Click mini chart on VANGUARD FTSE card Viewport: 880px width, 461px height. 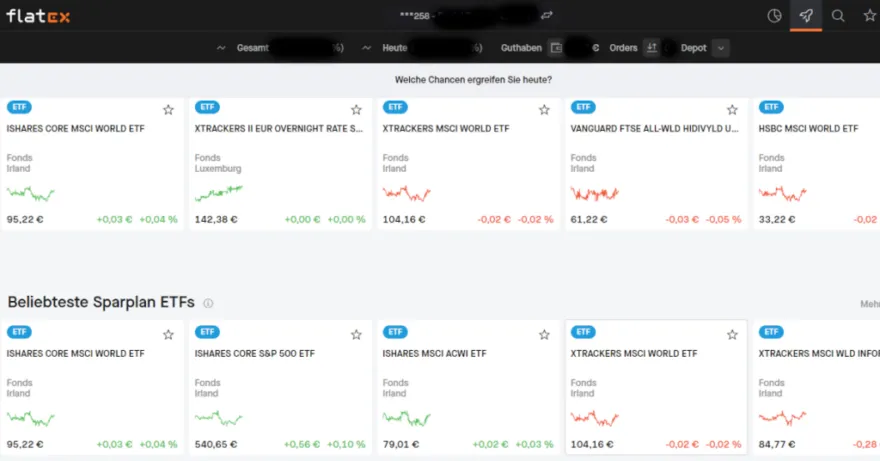click(x=594, y=194)
